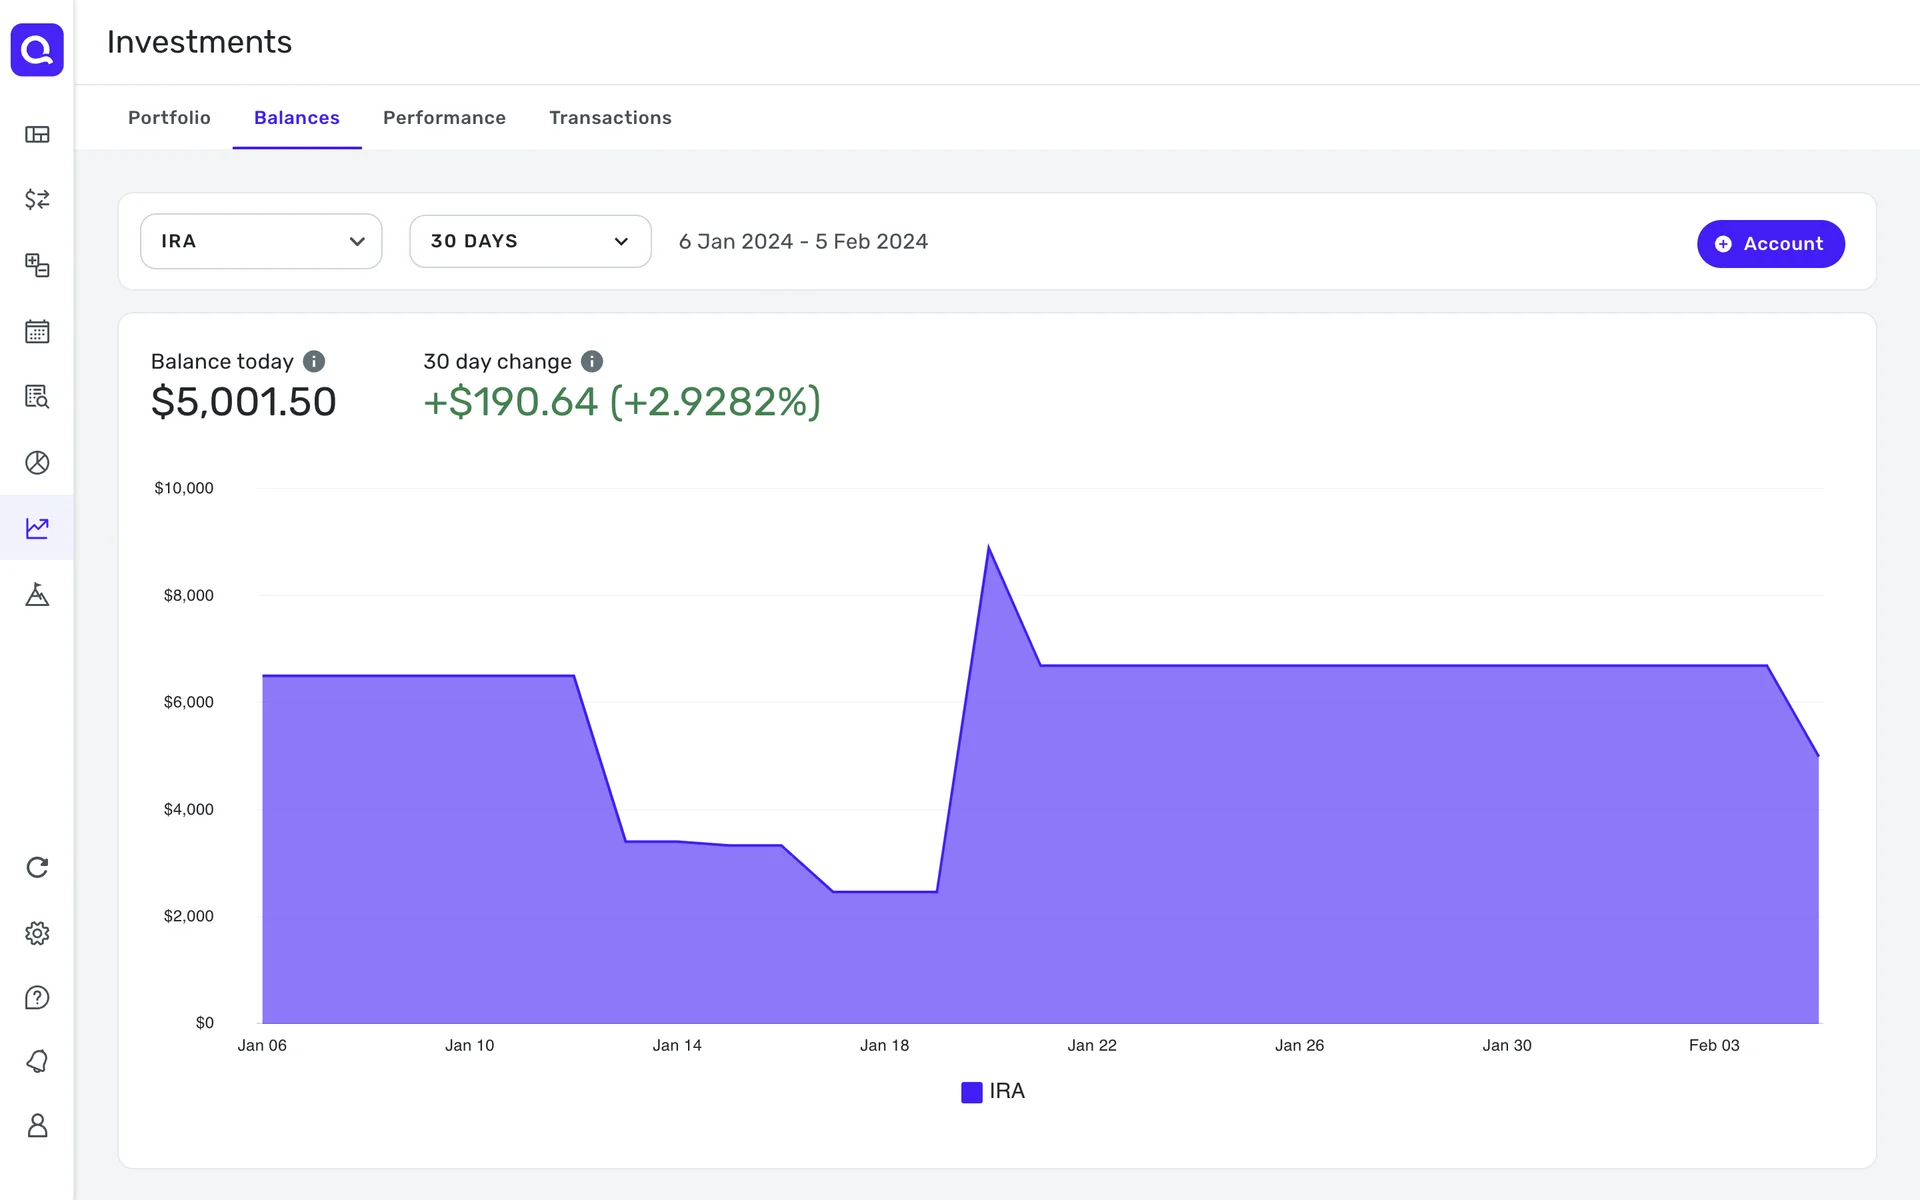Viewport: 1920px width, 1200px height.
Task: Switch to the Performance tab
Action: [x=444, y=118]
